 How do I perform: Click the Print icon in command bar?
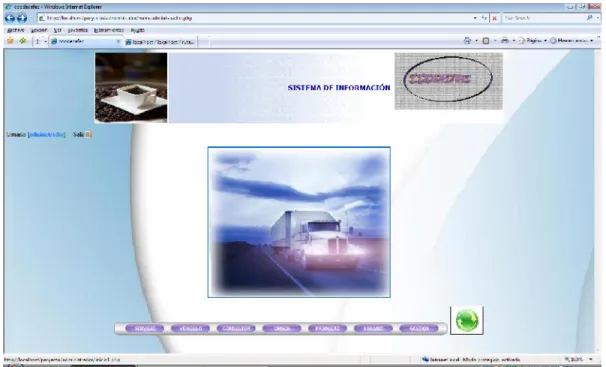[x=505, y=41]
